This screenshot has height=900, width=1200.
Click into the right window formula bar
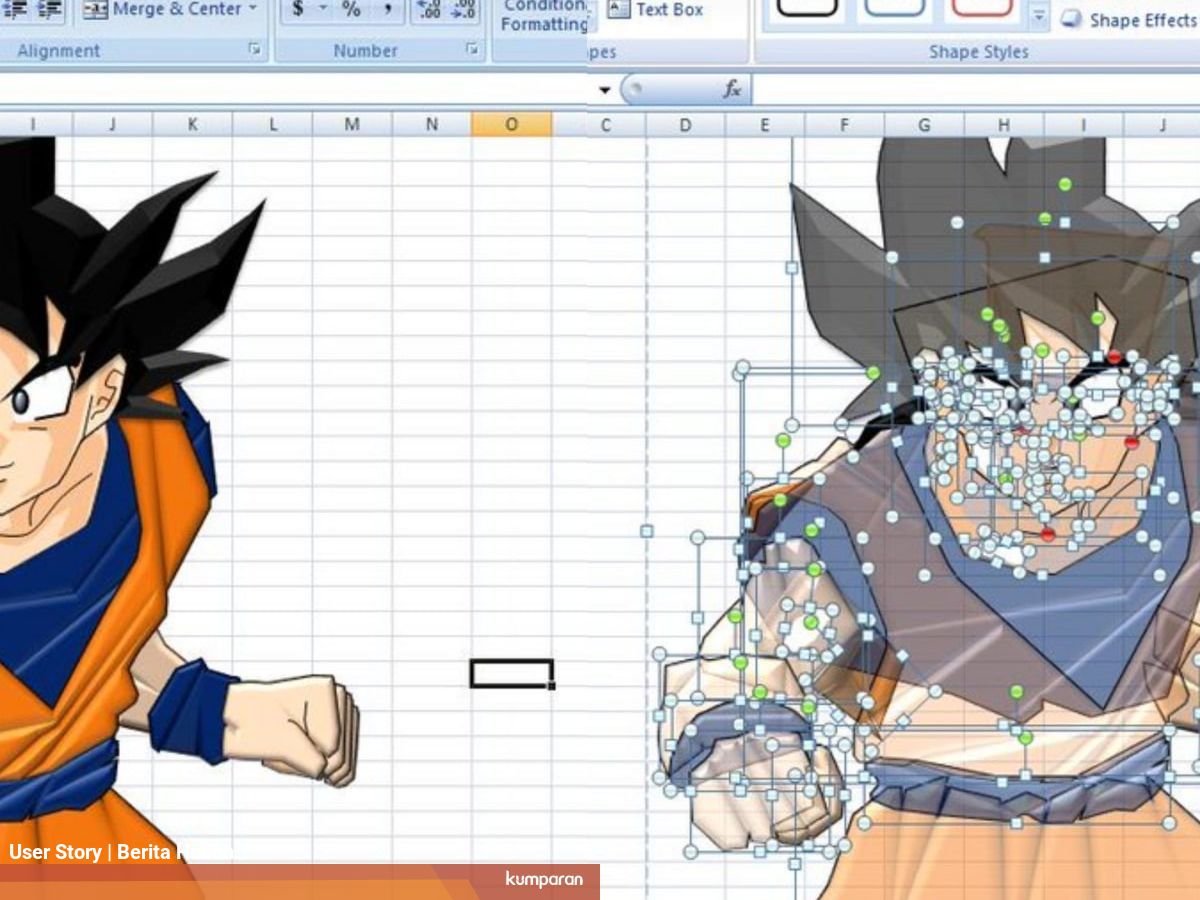pos(975,90)
